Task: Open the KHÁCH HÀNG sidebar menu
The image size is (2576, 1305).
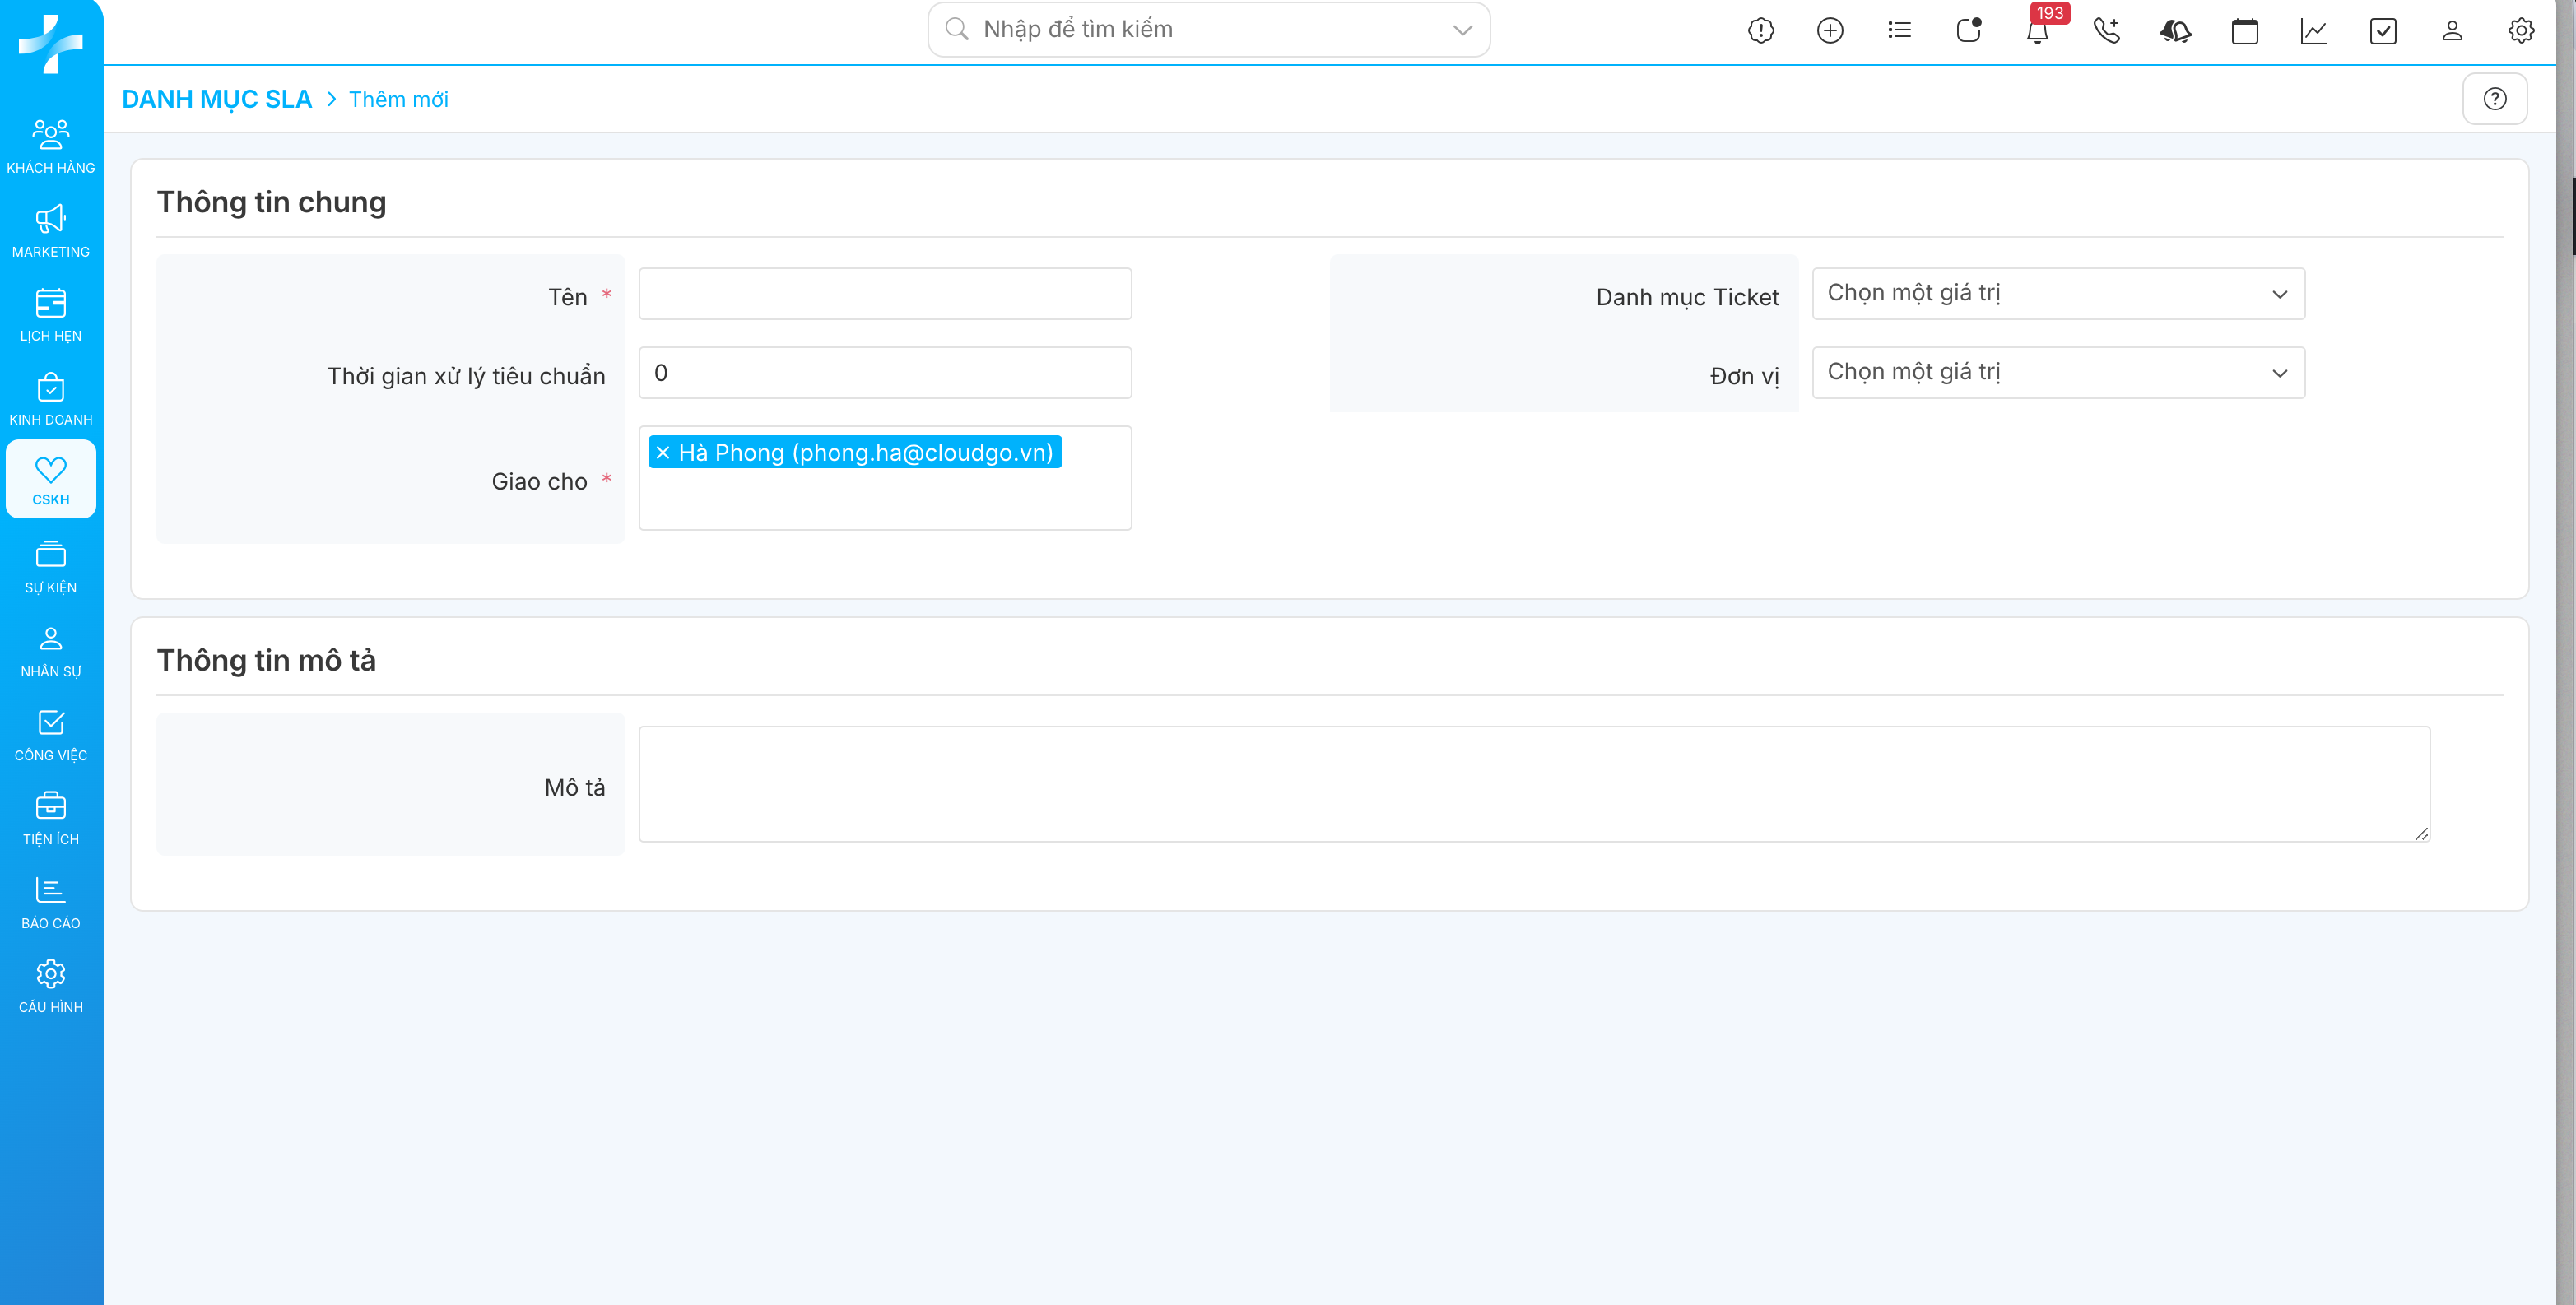Action: 51,146
